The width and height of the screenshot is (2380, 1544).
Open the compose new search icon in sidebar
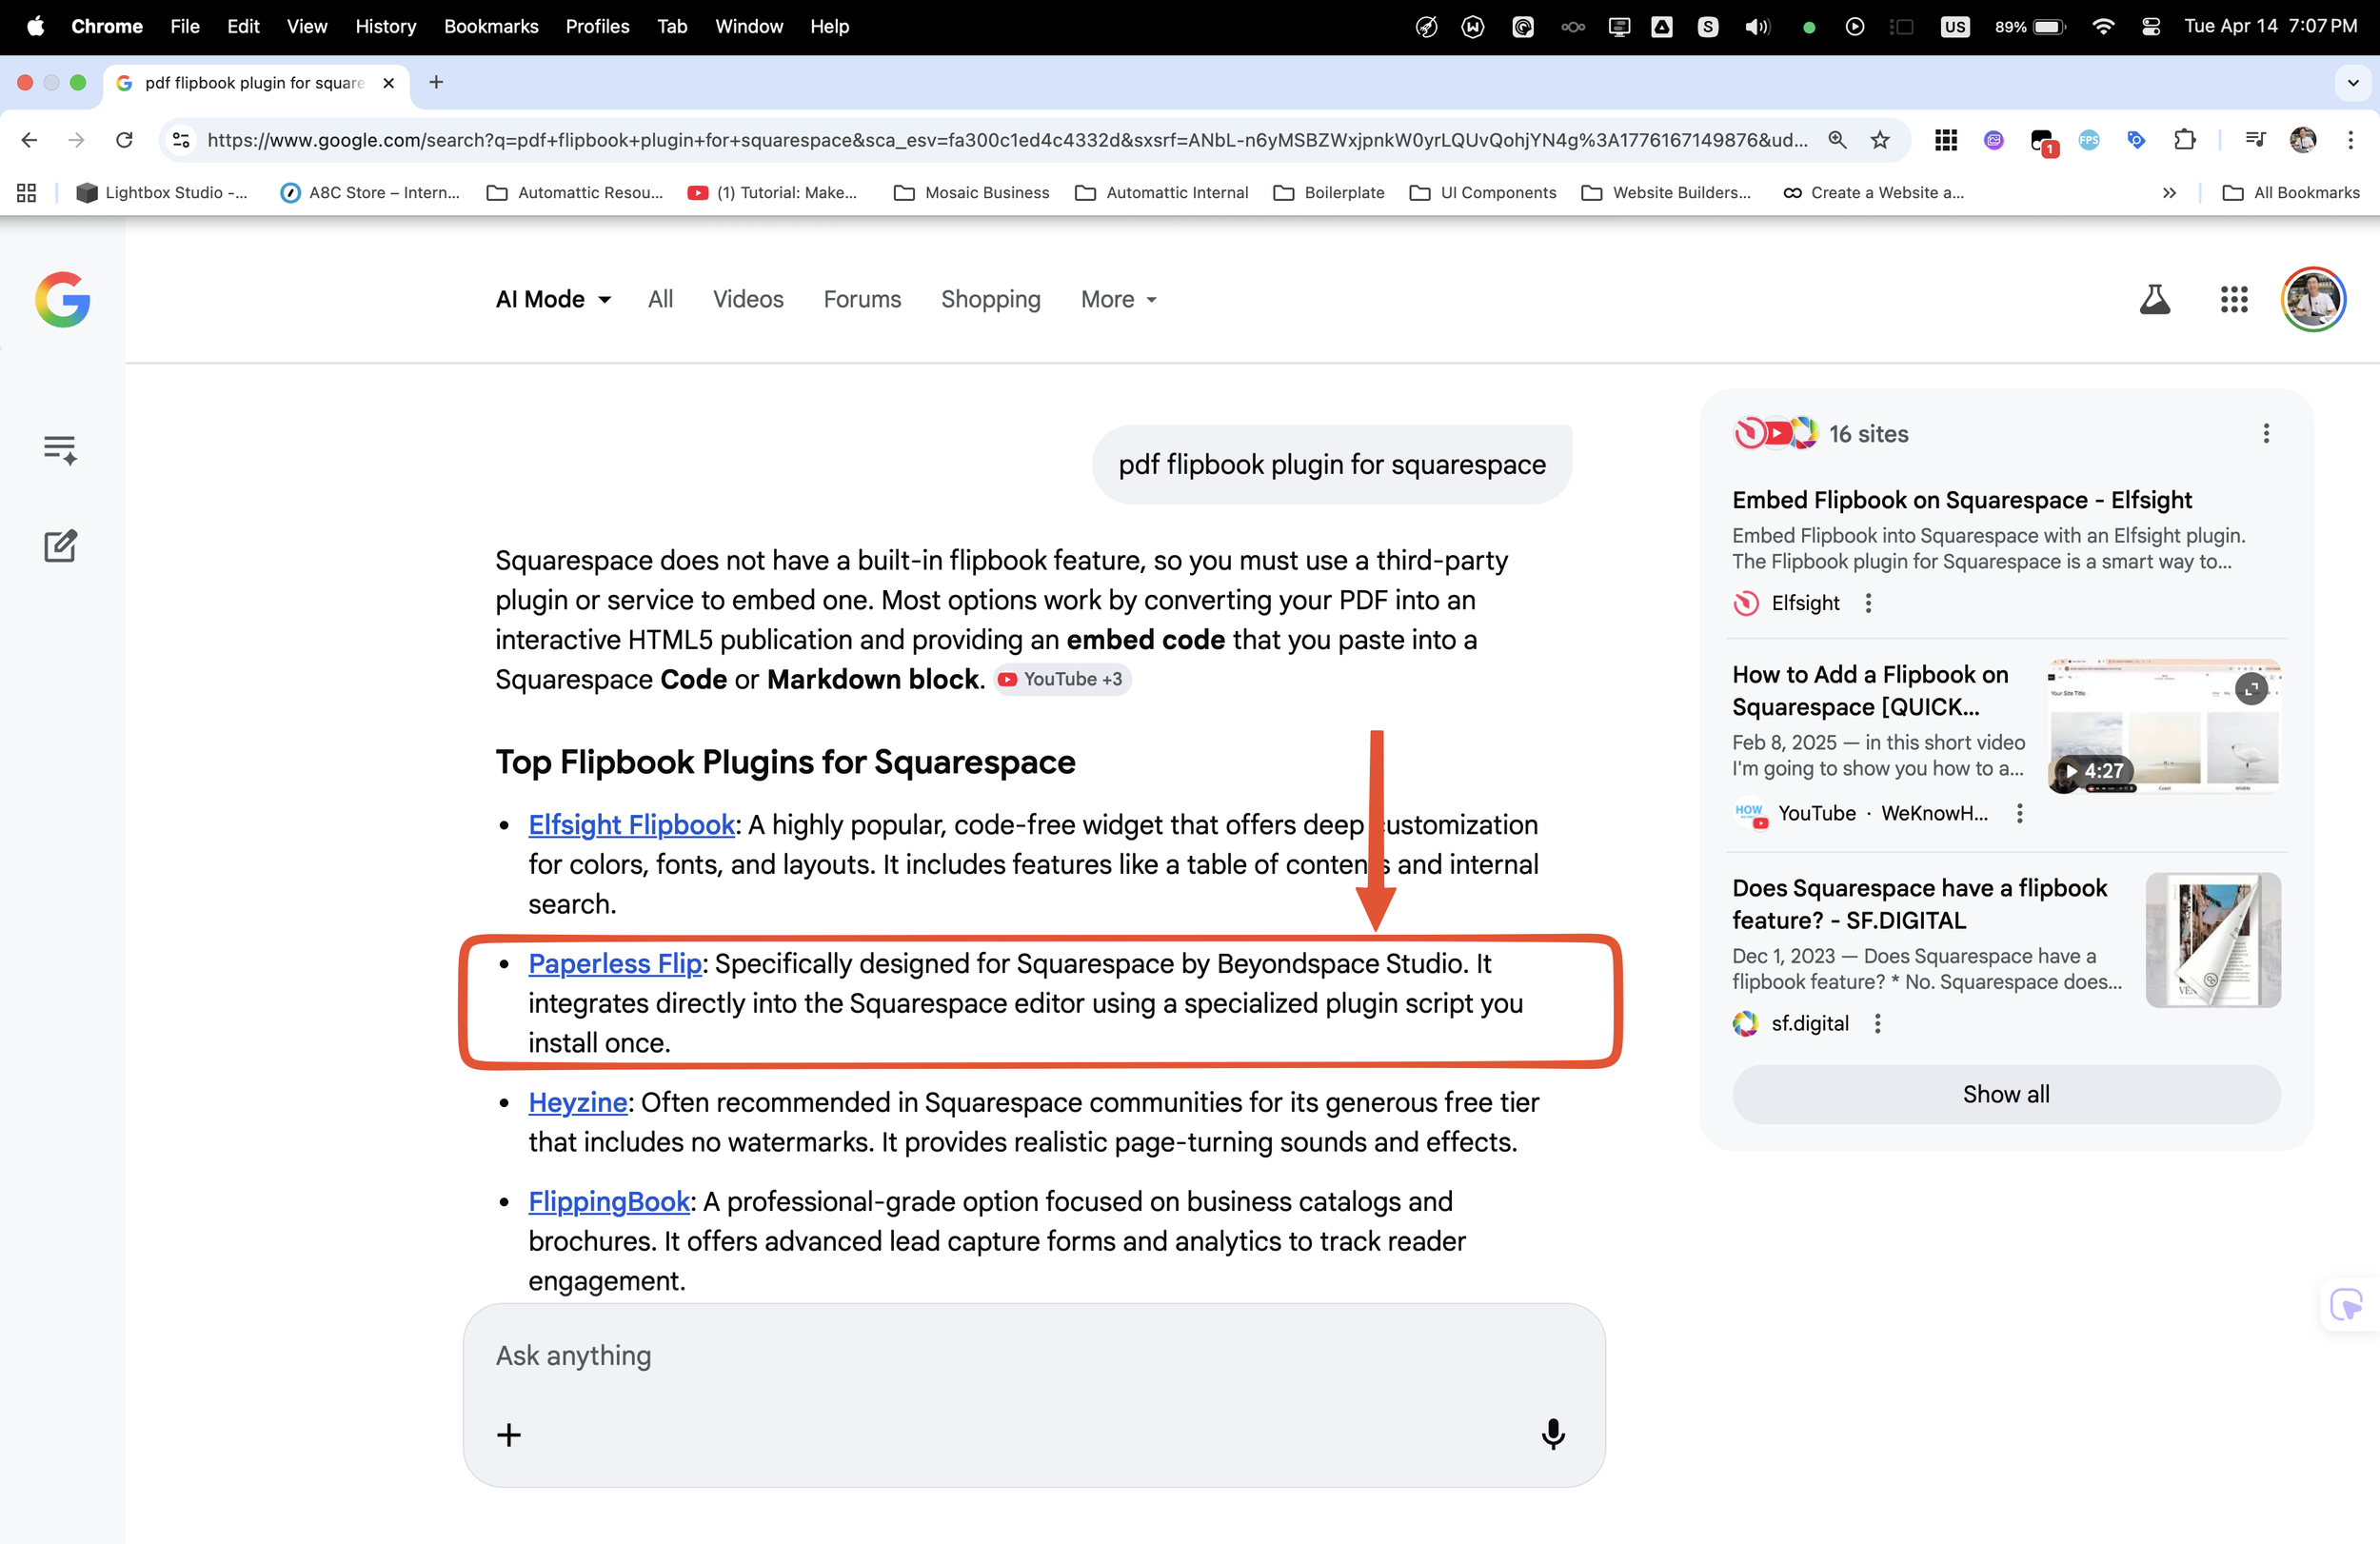pos(60,546)
